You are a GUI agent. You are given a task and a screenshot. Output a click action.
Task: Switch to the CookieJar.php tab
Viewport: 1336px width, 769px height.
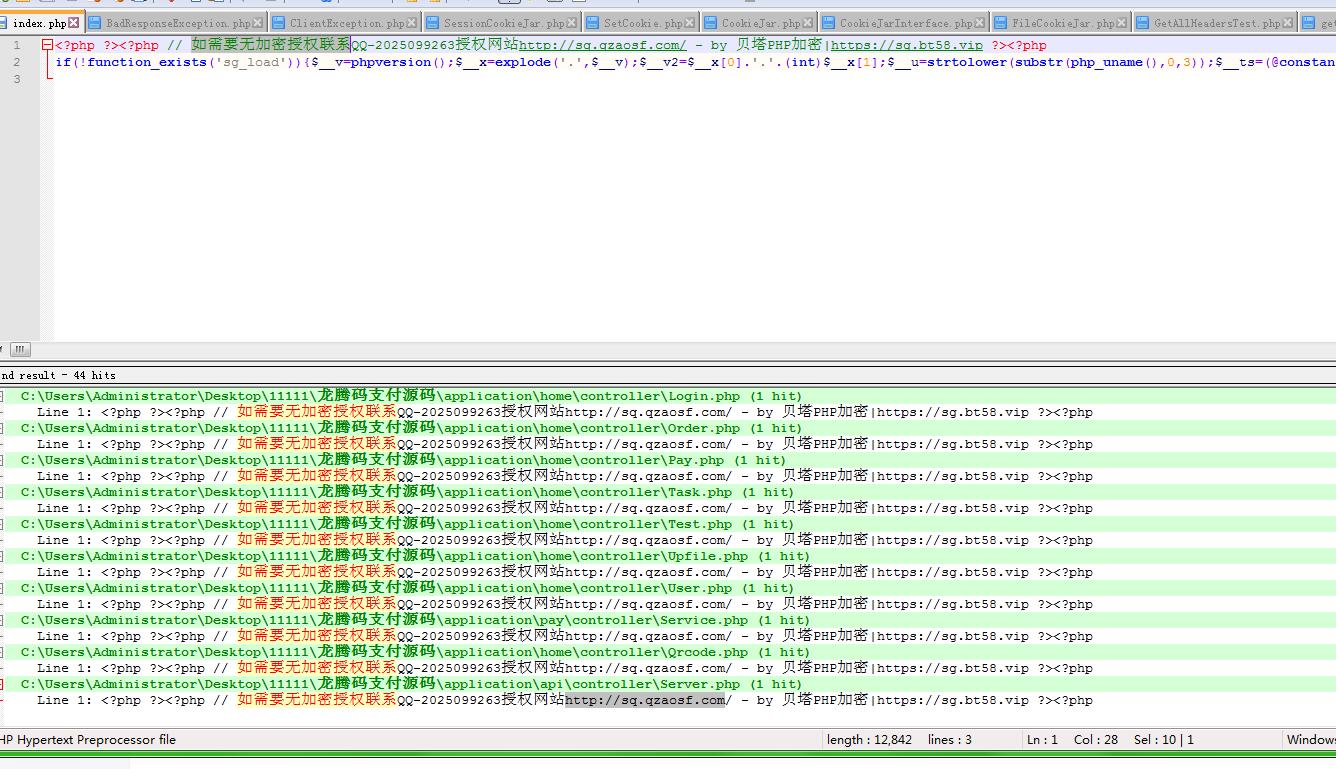point(760,23)
